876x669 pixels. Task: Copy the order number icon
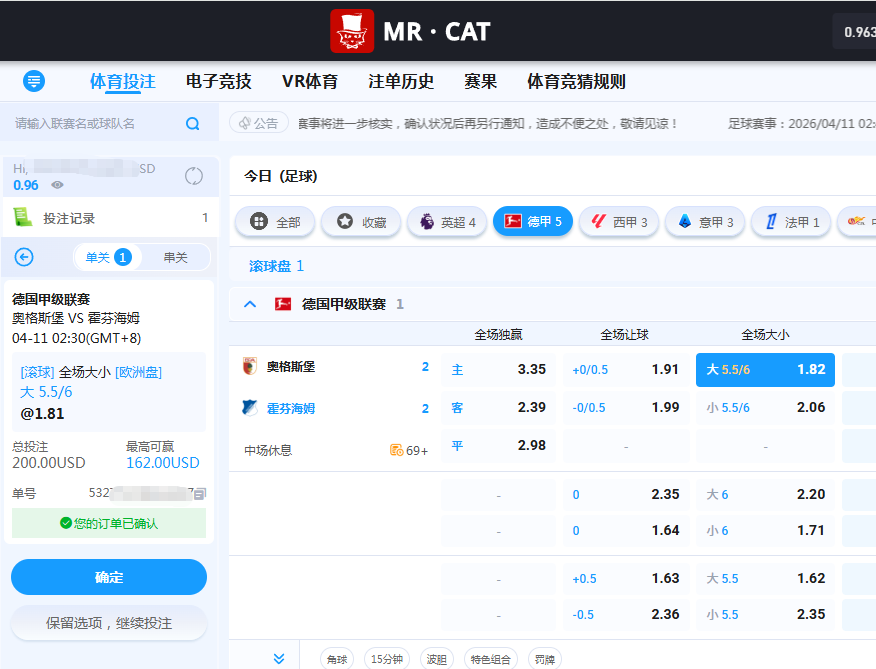[200, 493]
